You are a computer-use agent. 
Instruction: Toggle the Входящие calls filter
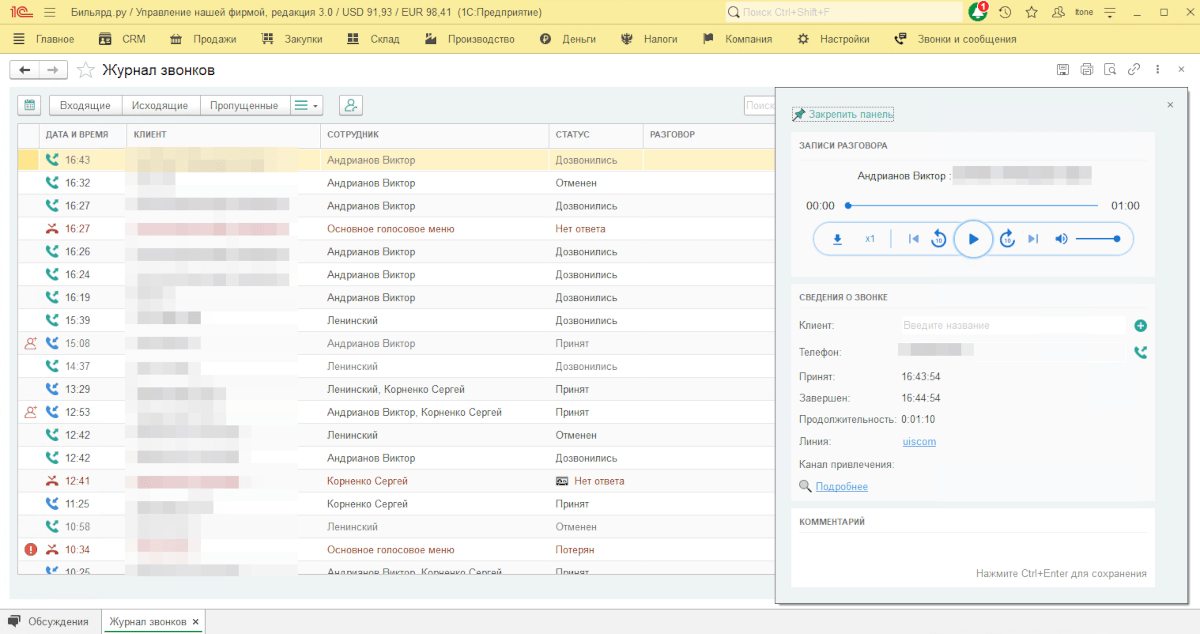coord(85,105)
